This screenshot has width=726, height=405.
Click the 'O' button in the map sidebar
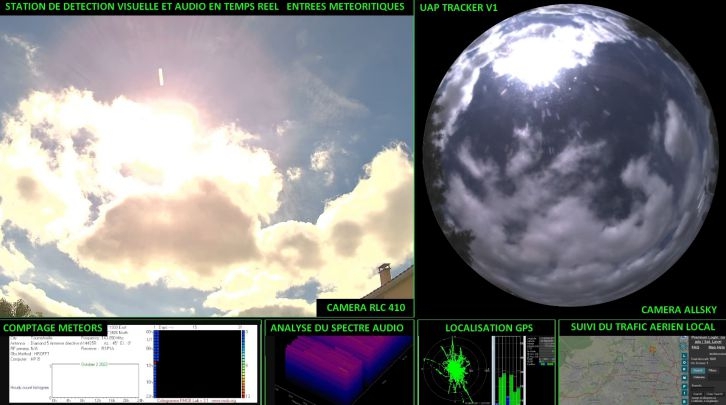tap(684, 362)
